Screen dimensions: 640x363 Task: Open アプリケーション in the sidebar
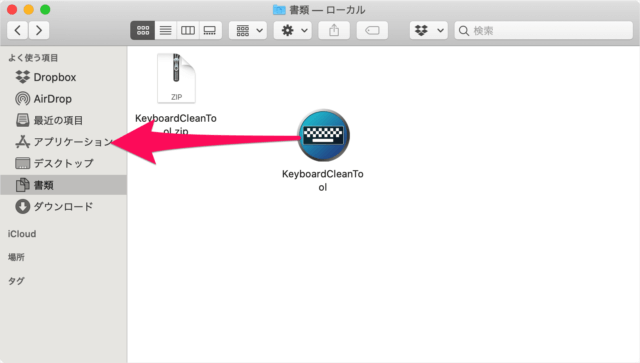click(x=64, y=142)
